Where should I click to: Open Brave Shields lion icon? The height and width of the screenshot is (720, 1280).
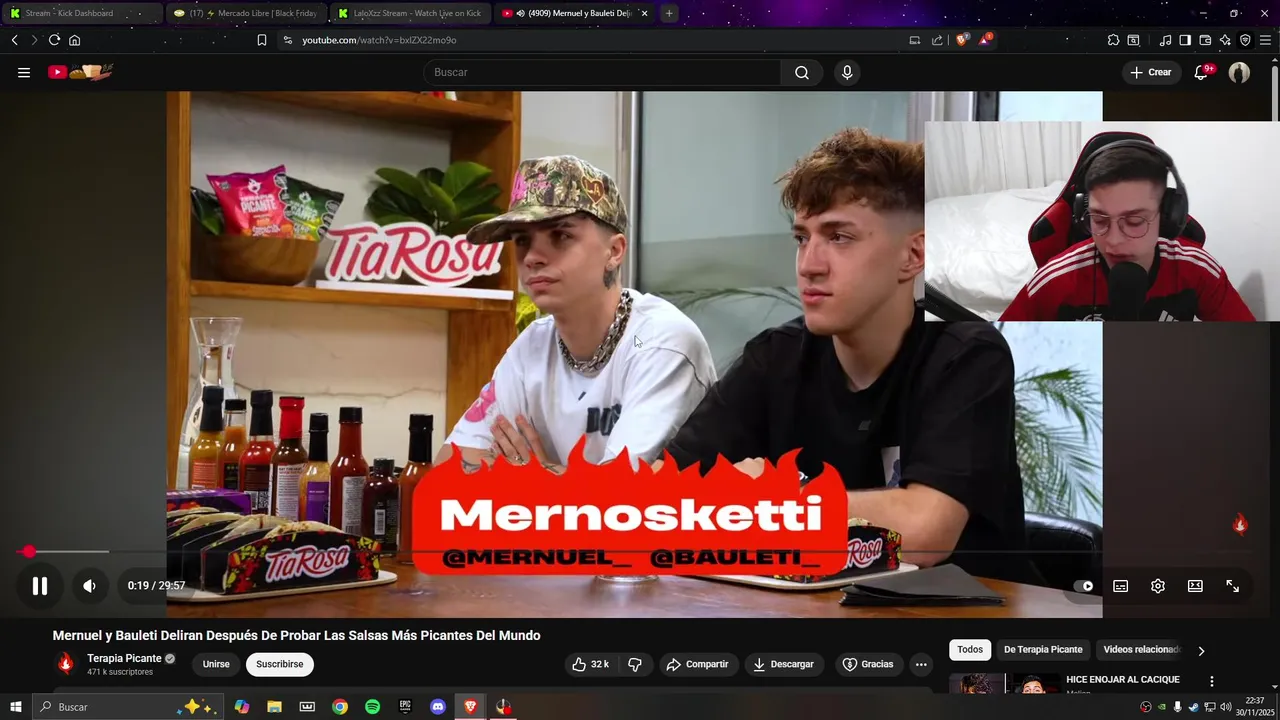click(962, 40)
